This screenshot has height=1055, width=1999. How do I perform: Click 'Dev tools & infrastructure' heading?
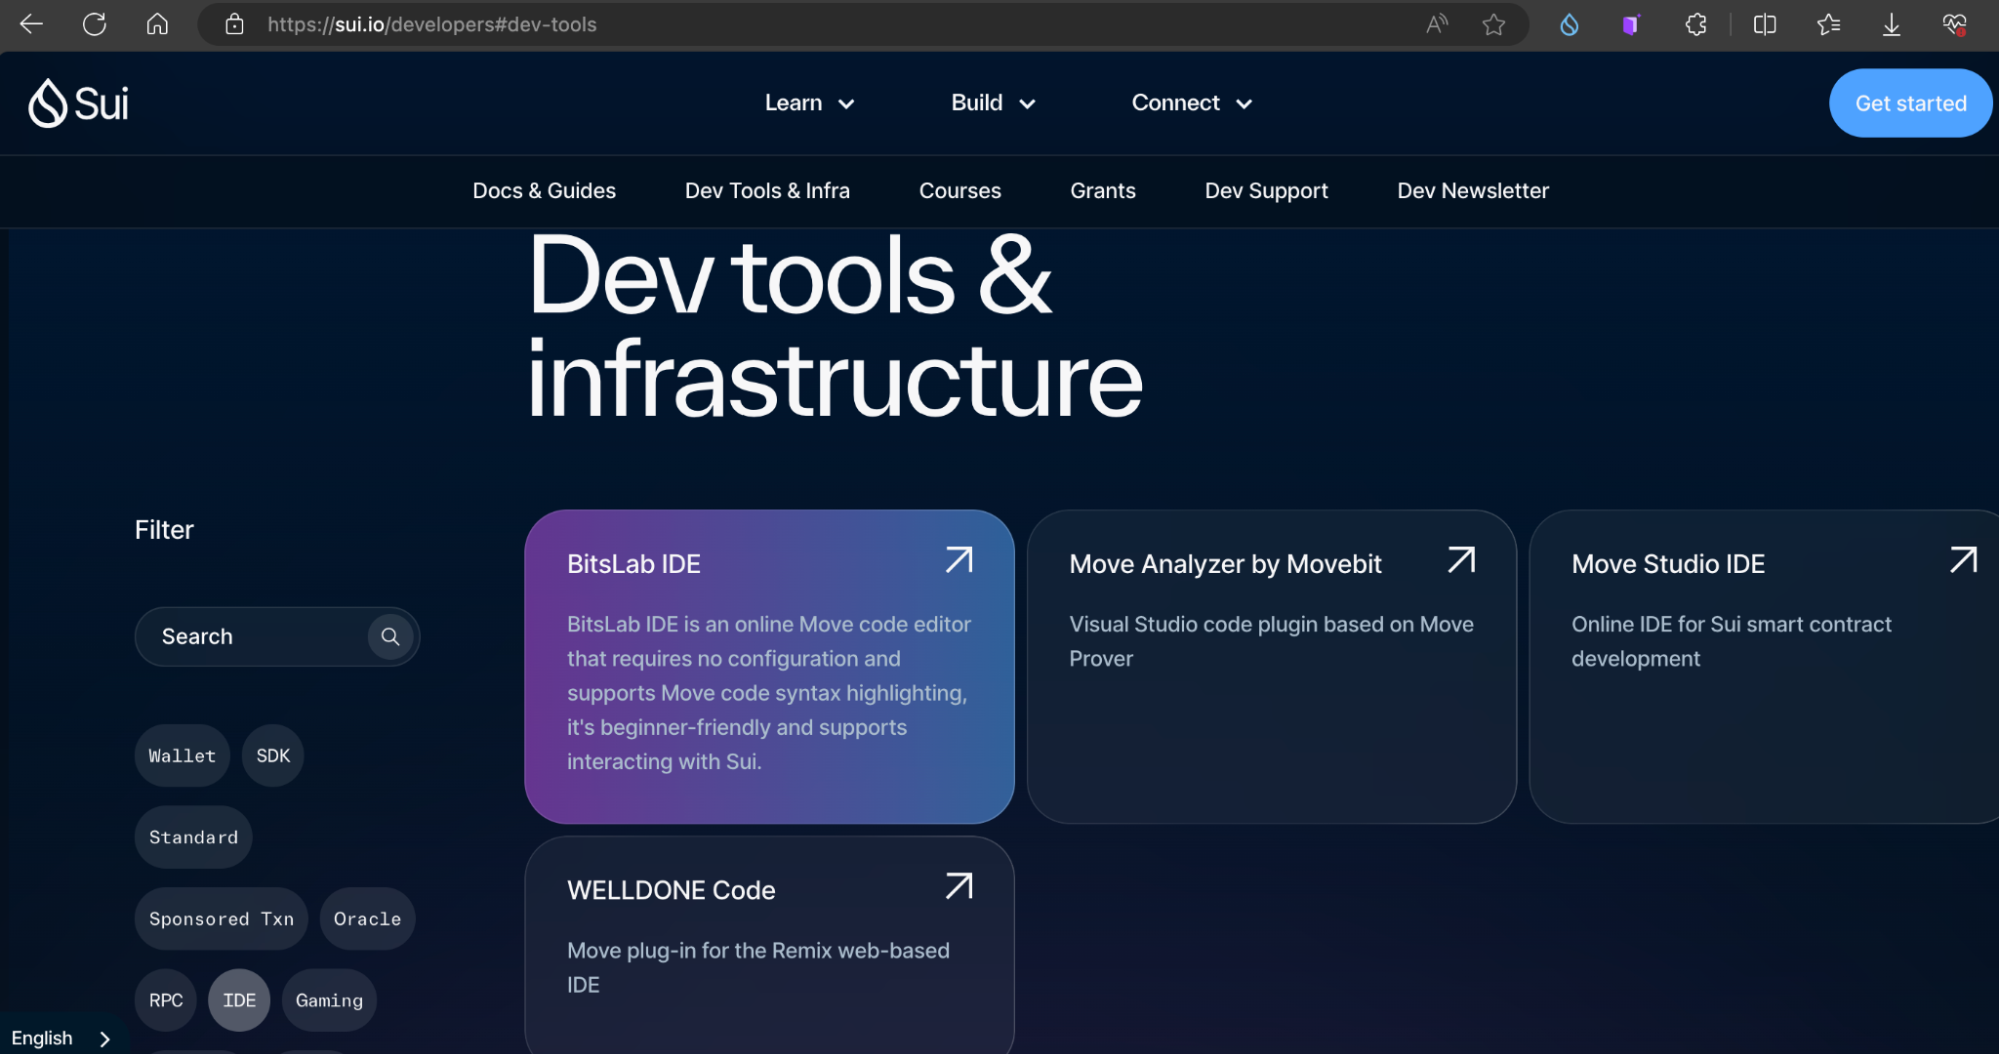(x=834, y=328)
